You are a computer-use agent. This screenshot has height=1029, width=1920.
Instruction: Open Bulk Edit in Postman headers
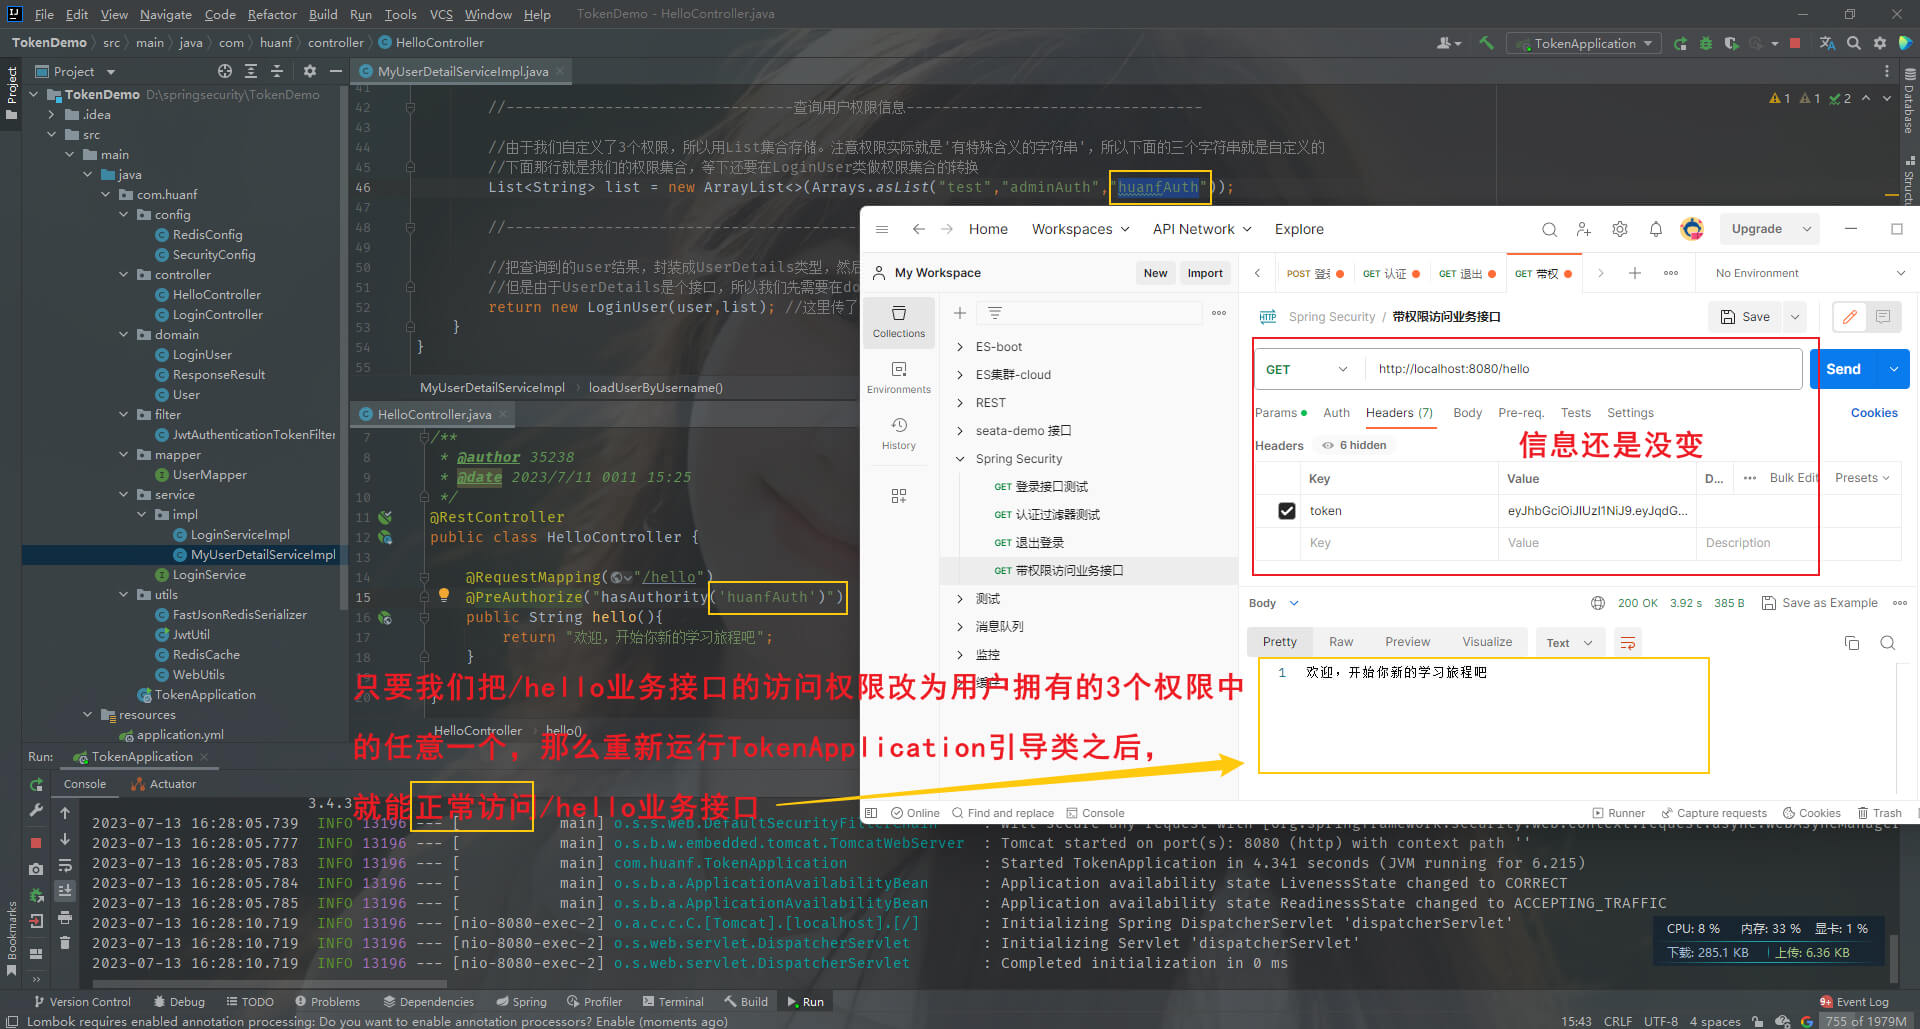[x=1794, y=478]
